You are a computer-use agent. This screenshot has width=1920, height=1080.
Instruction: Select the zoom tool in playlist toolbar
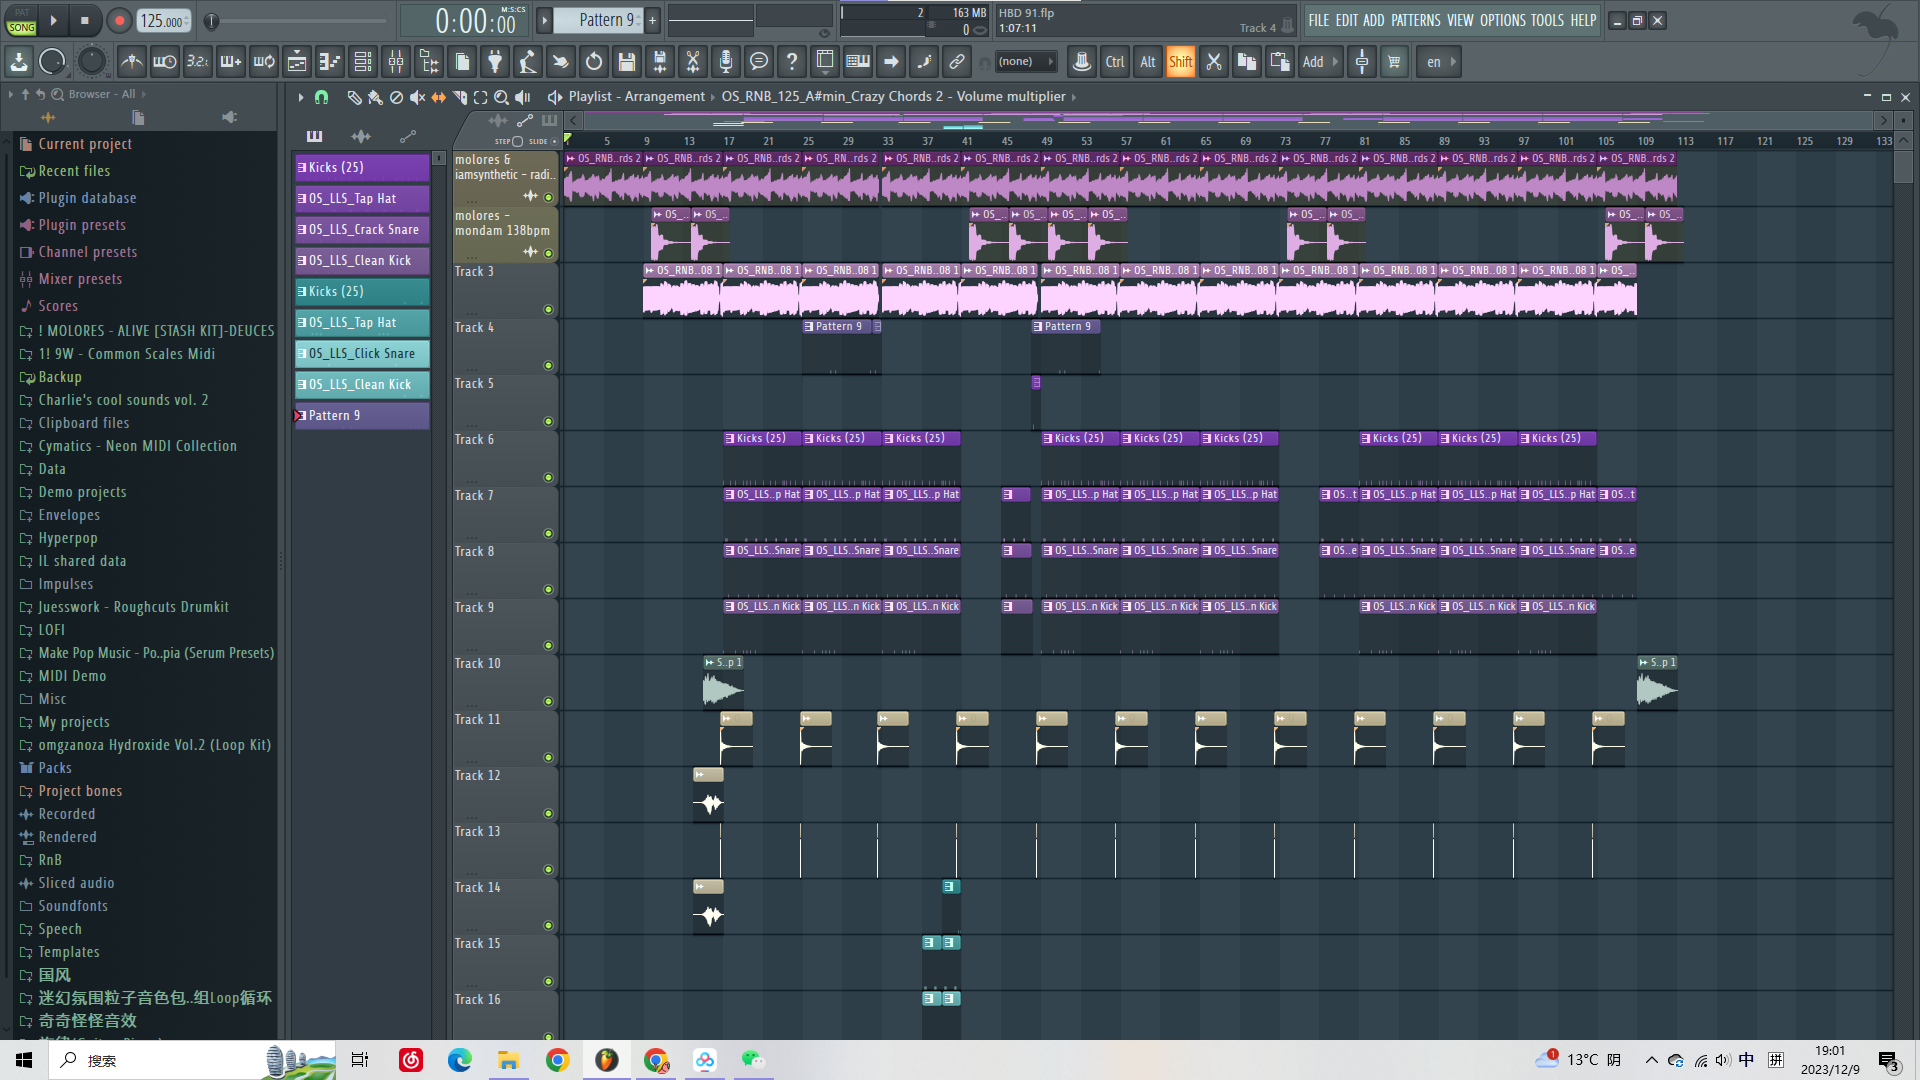(x=502, y=97)
